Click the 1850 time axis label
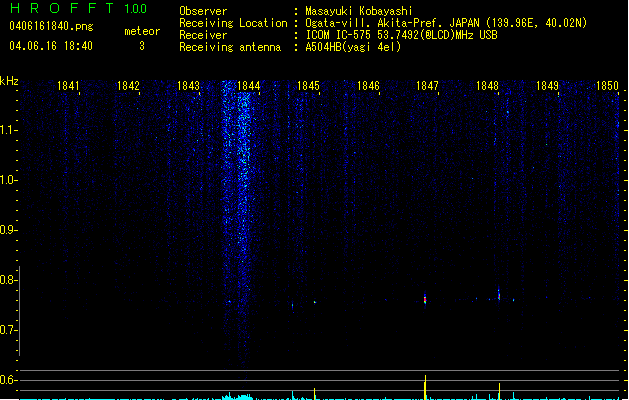629x400 pixels. (x=607, y=85)
